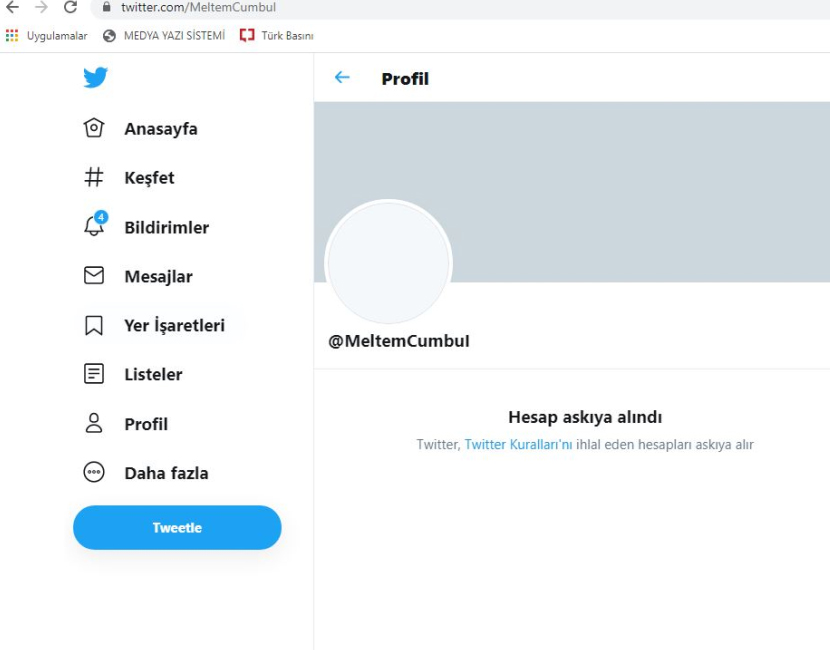Click the back arrow beside Profil

[342, 78]
